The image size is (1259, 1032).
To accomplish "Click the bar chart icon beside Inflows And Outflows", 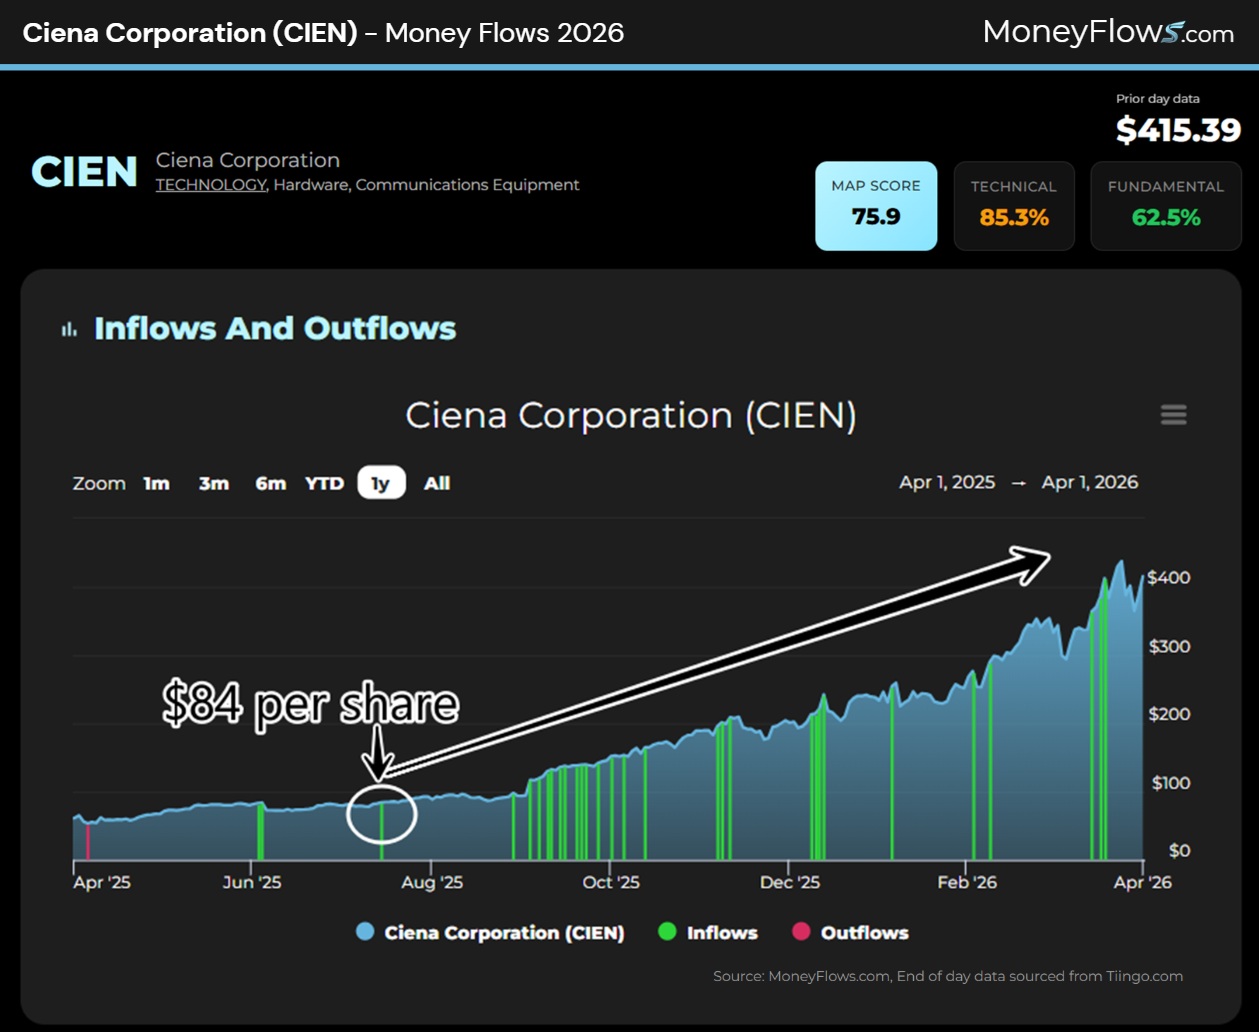I will (x=69, y=329).
